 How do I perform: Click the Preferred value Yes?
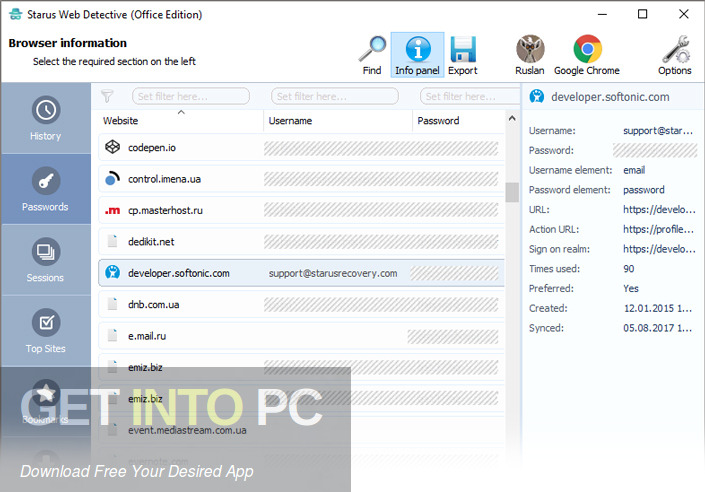tap(631, 289)
